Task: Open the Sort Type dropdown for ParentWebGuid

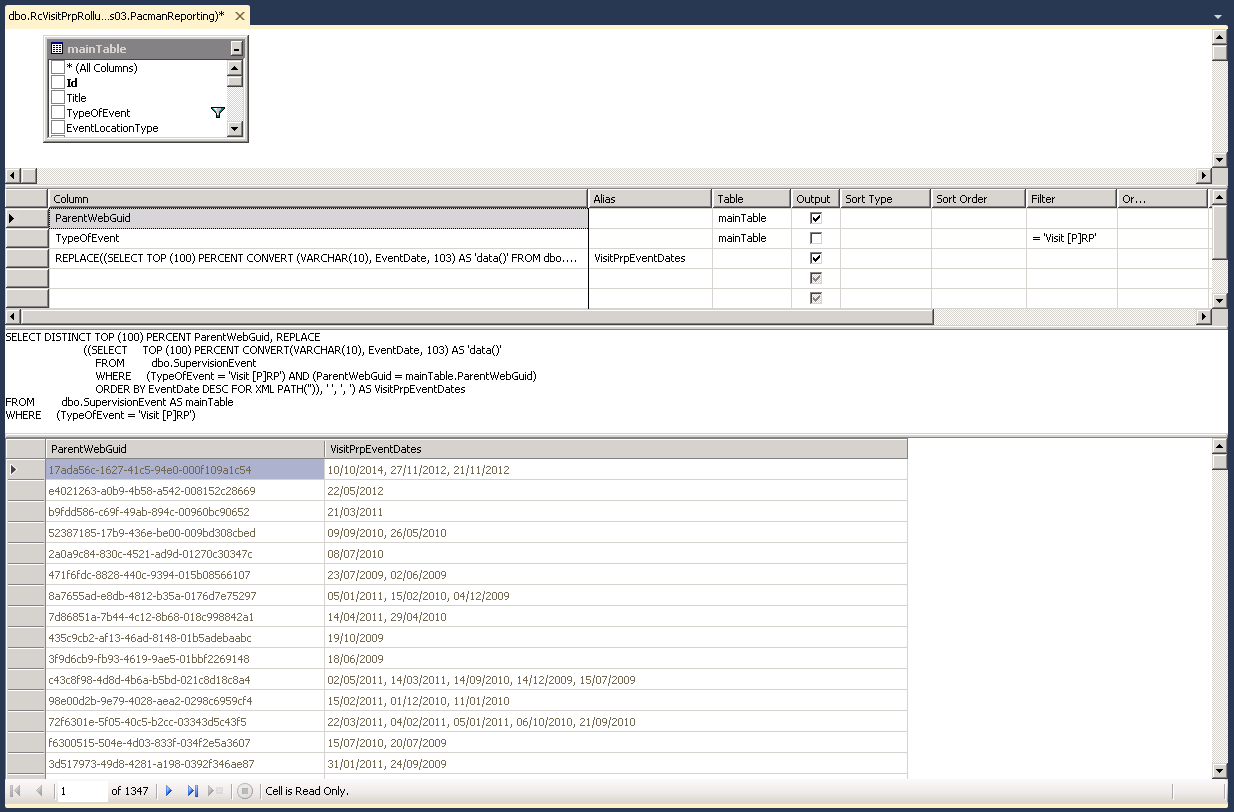Action: tap(885, 218)
